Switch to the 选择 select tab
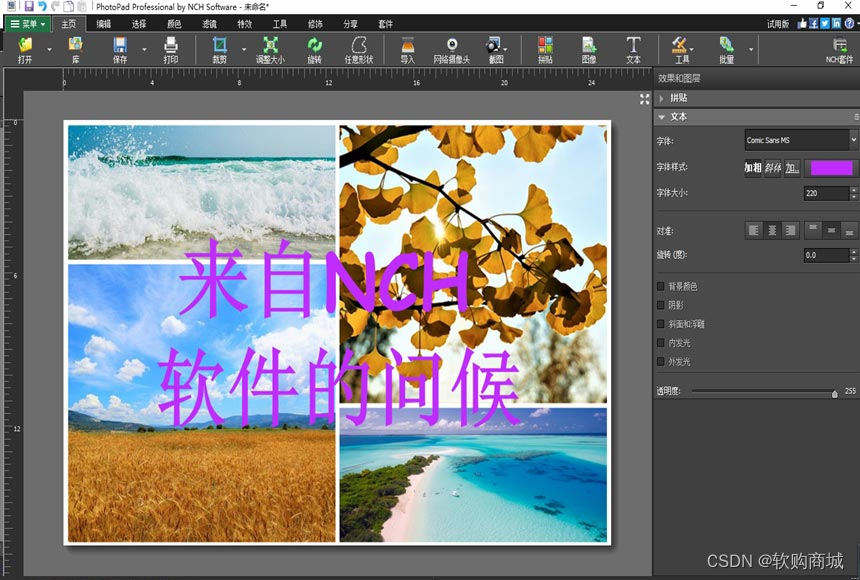The image size is (860, 580). tap(139, 24)
